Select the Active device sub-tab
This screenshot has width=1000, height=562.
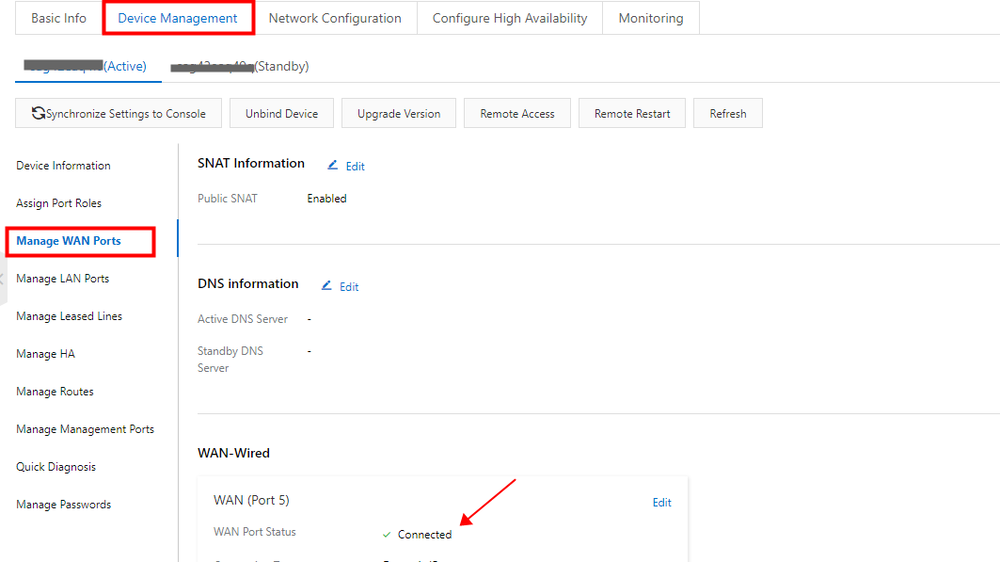(88, 66)
